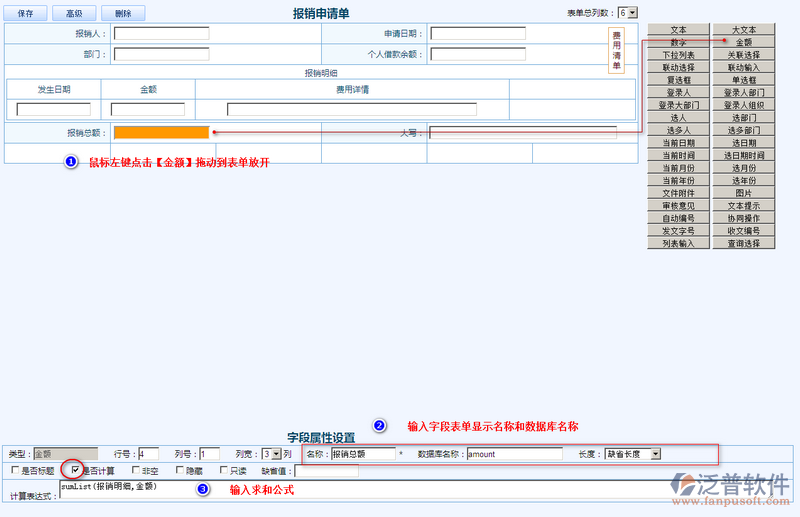Open the 列宽 dropdown

coord(266,454)
